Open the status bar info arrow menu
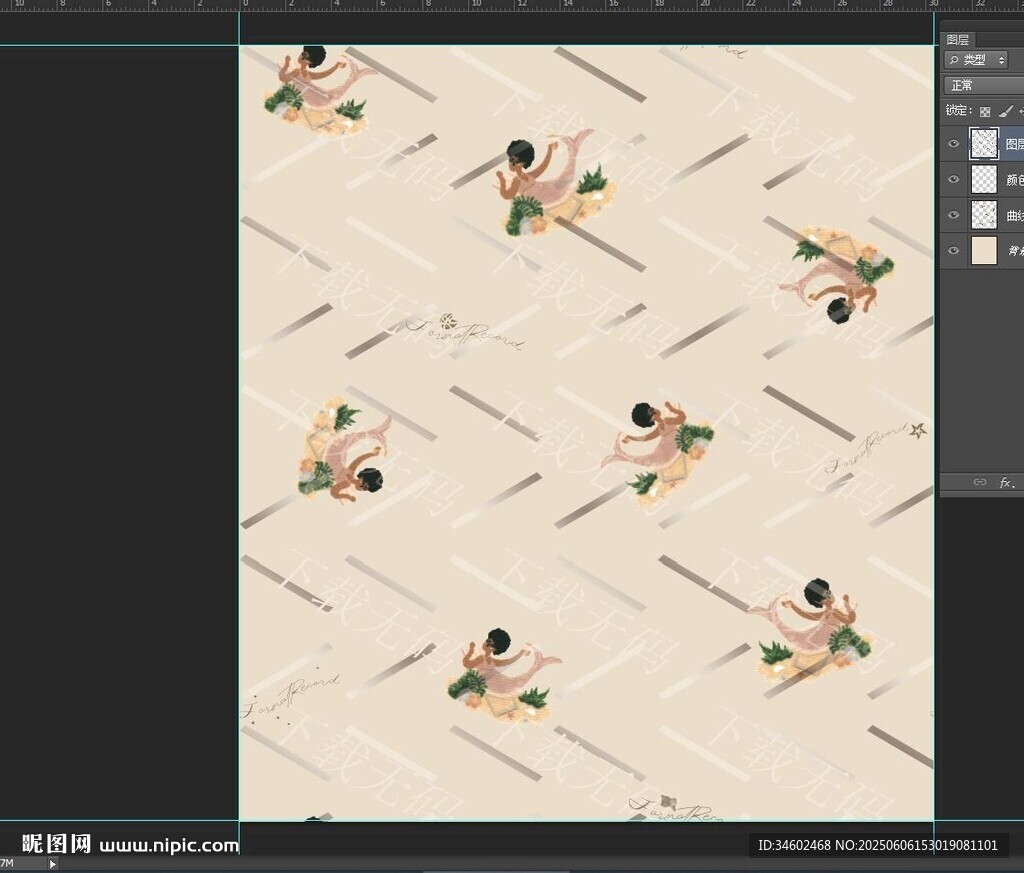The image size is (1024, 873). pyautogui.click(x=53, y=864)
